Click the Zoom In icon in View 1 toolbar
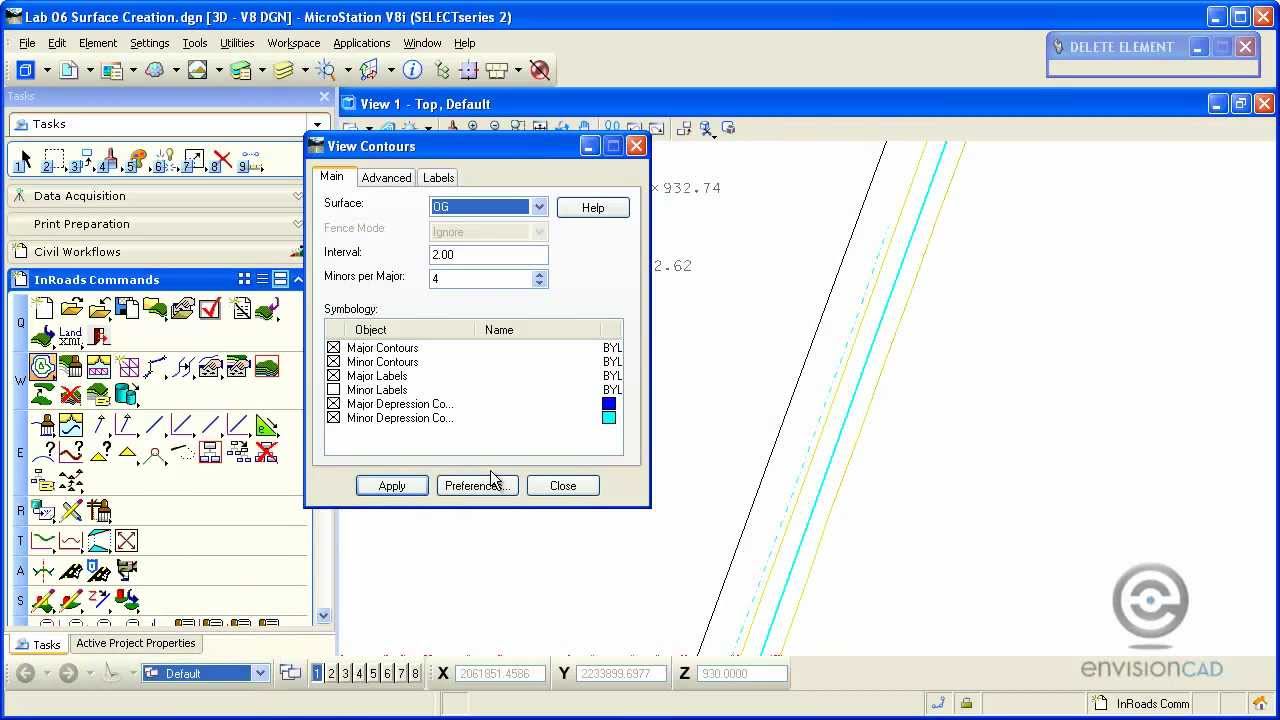This screenshot has height=720, width=1280. tap(473, 128)
